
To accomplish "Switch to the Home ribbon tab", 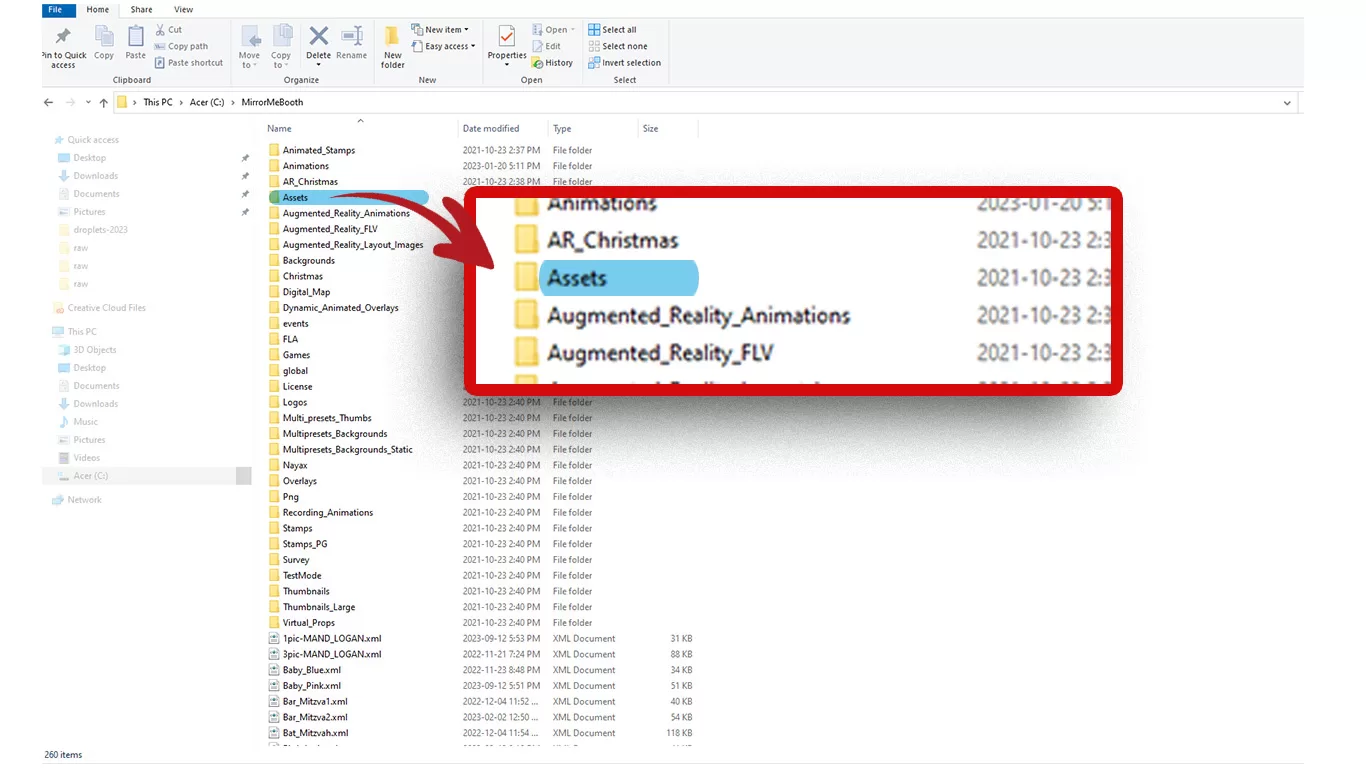I will [x=97, y=10].
